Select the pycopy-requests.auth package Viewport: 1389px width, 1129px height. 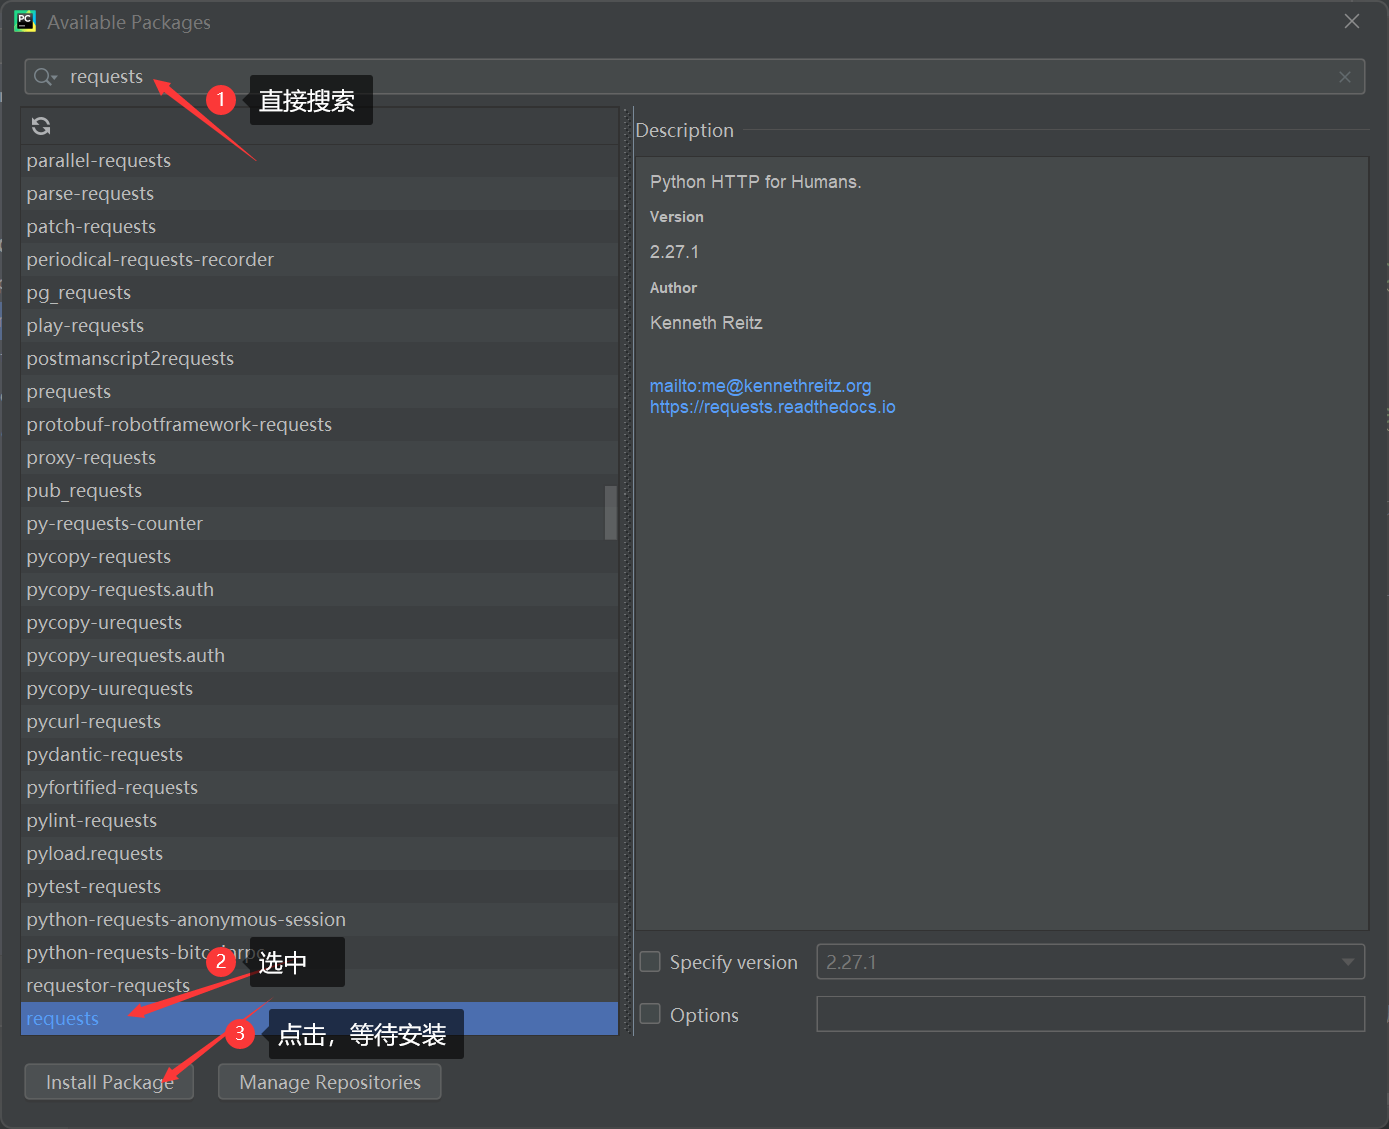click(x=320, y=590)
